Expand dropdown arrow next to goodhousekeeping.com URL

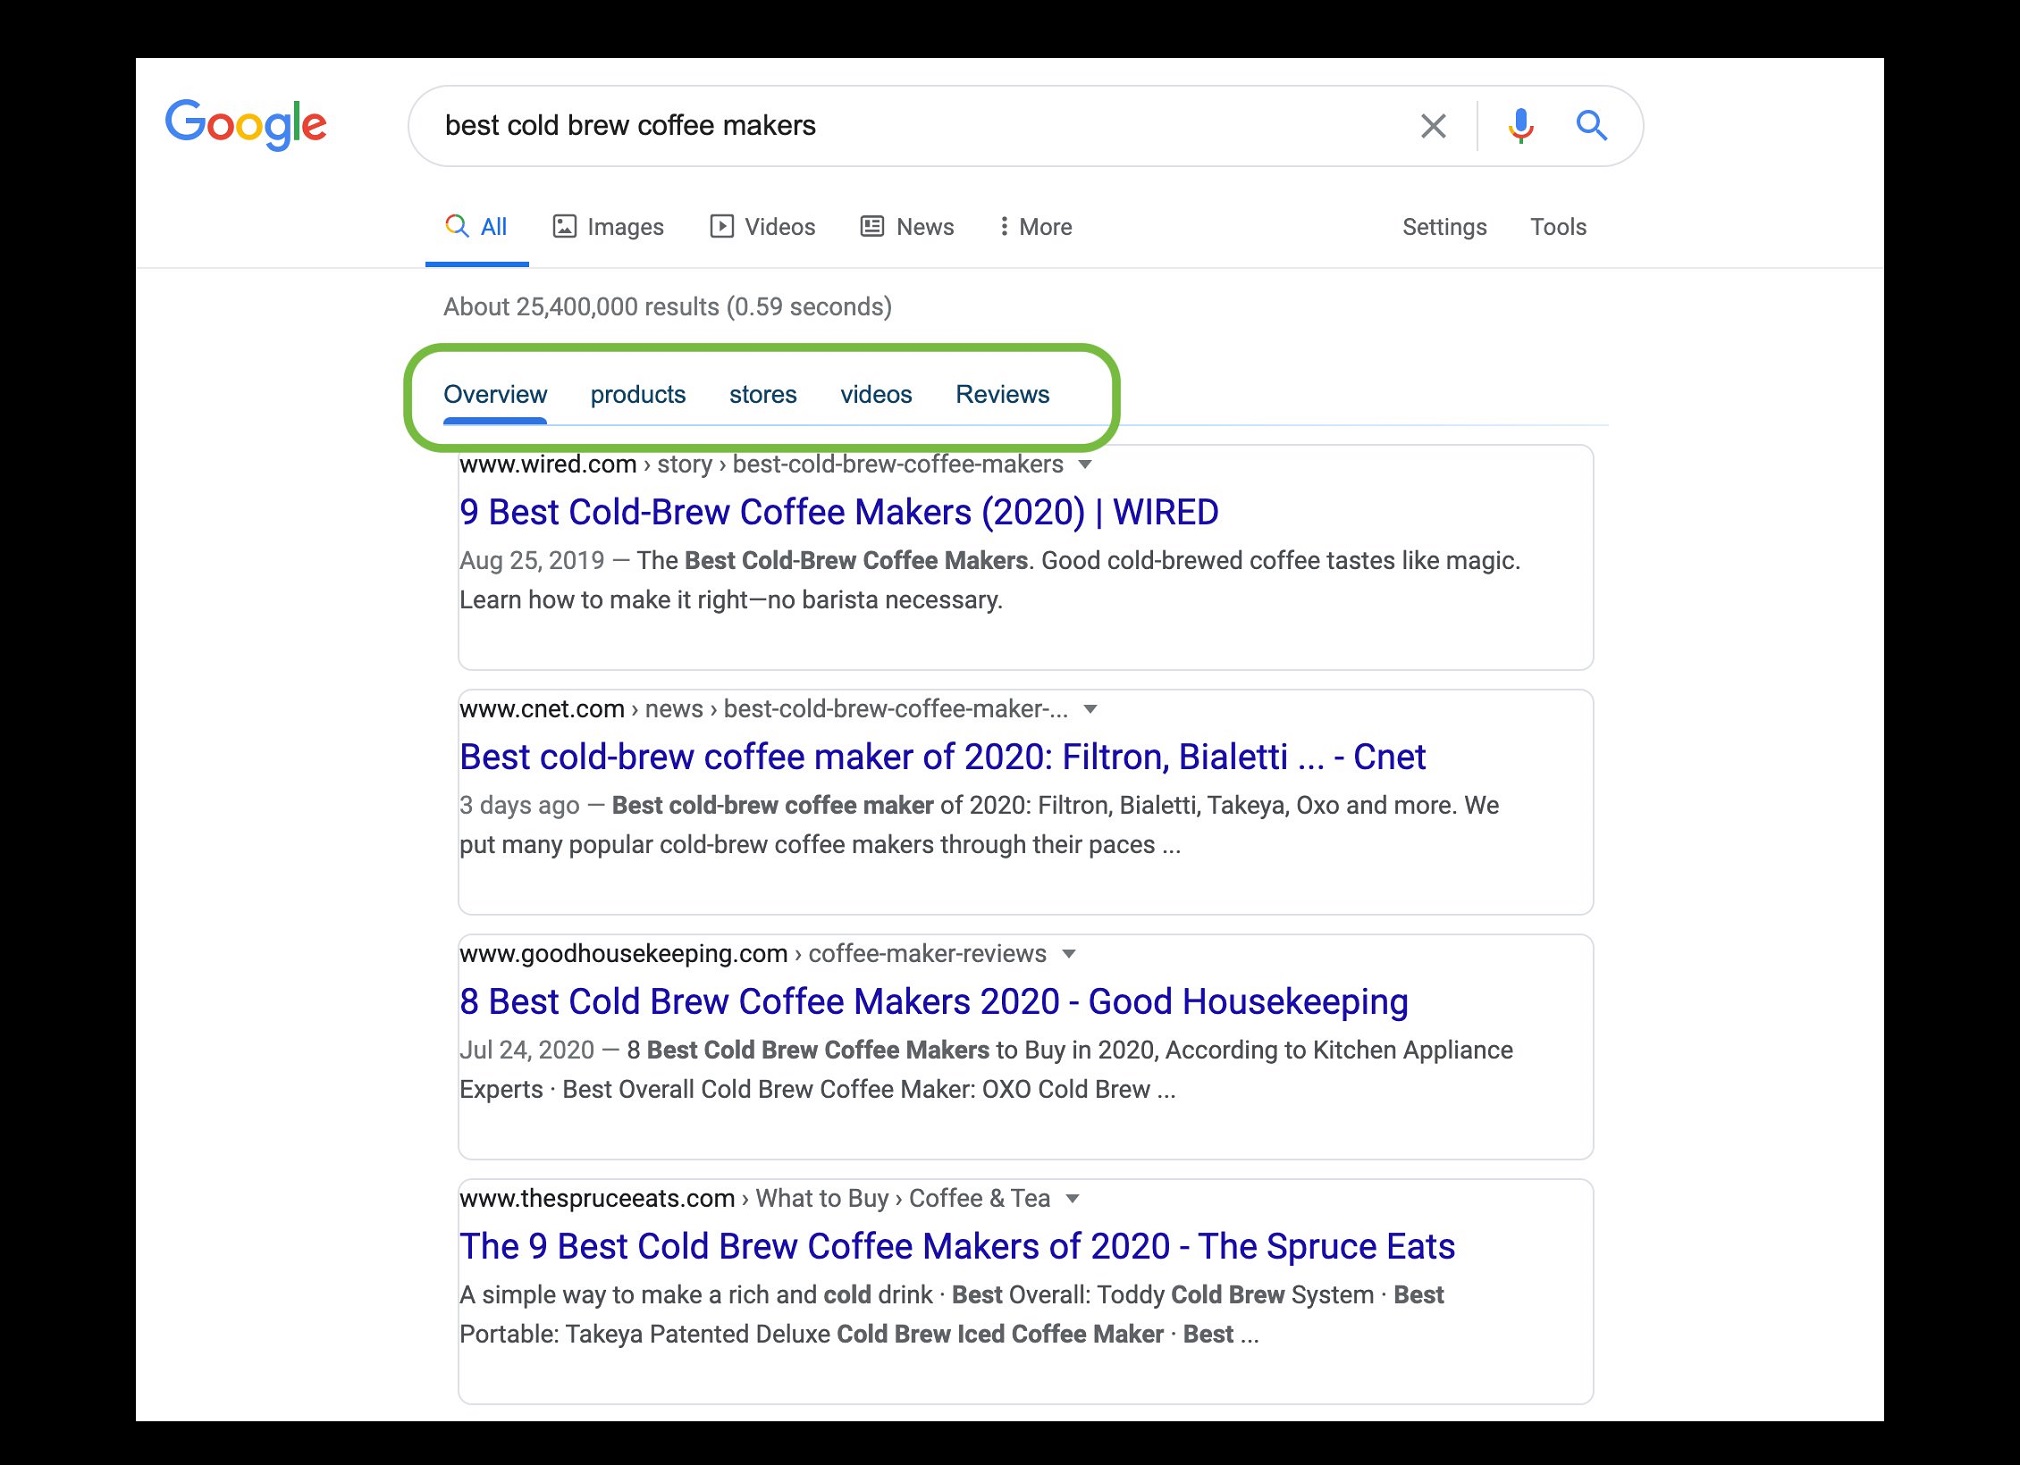1069,954
